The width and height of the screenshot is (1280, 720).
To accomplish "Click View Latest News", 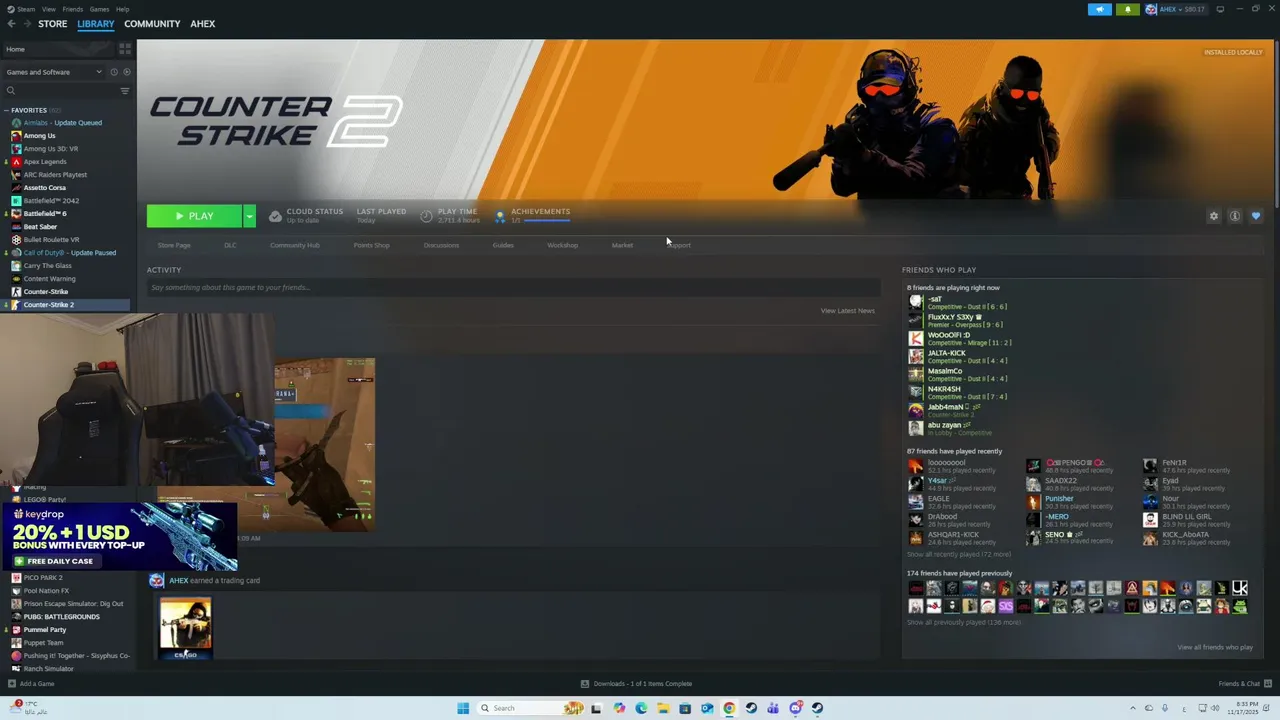I will [x=848, y=311].
